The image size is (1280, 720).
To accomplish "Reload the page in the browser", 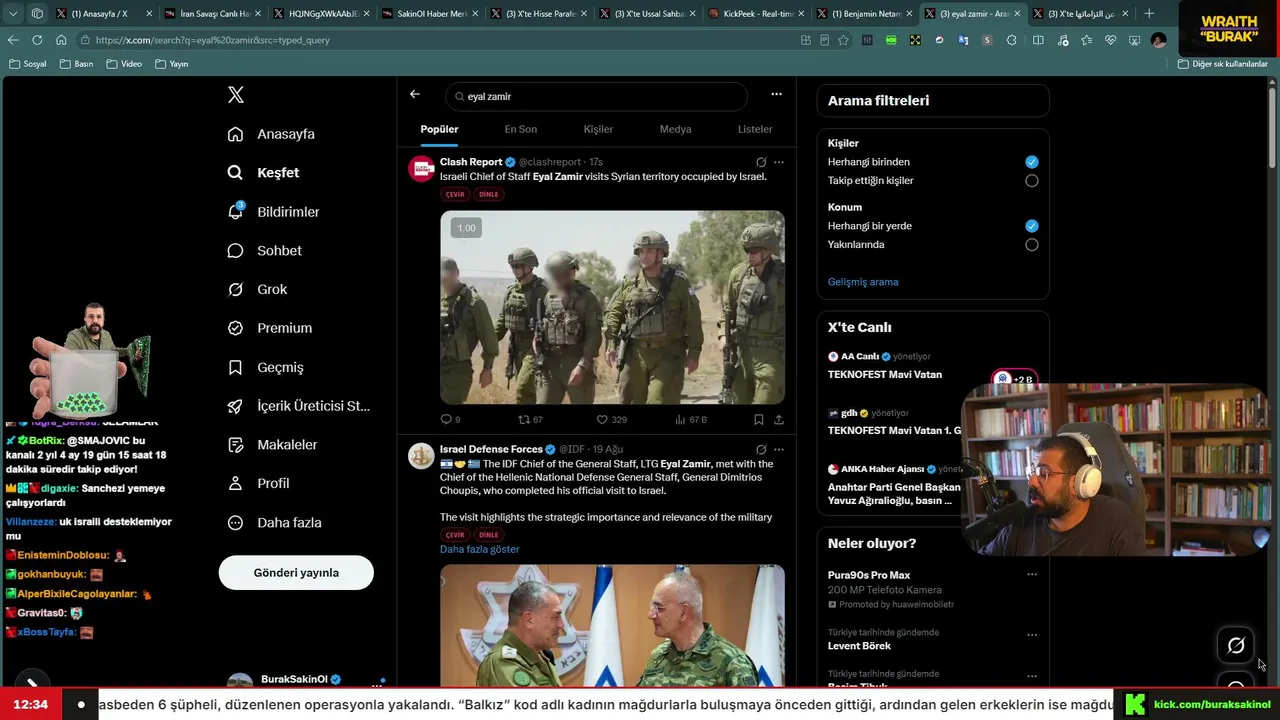I will tap(37, 40).
